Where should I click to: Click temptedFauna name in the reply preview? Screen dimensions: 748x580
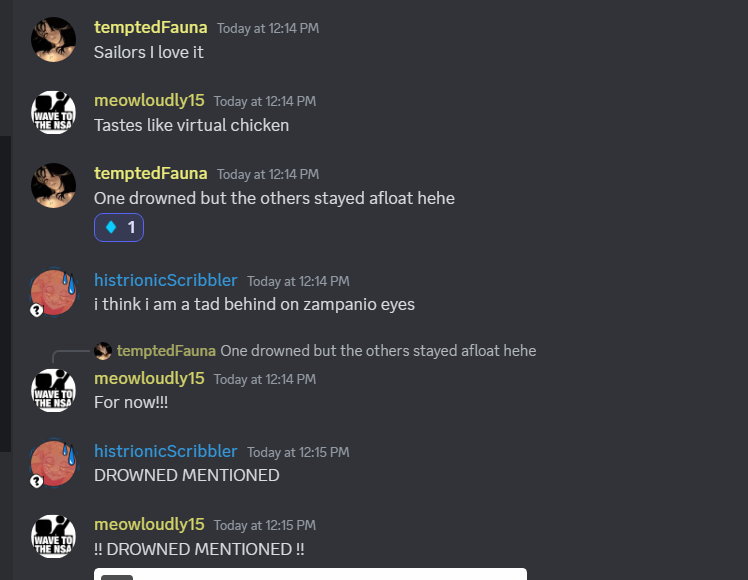tap(166, 351)
